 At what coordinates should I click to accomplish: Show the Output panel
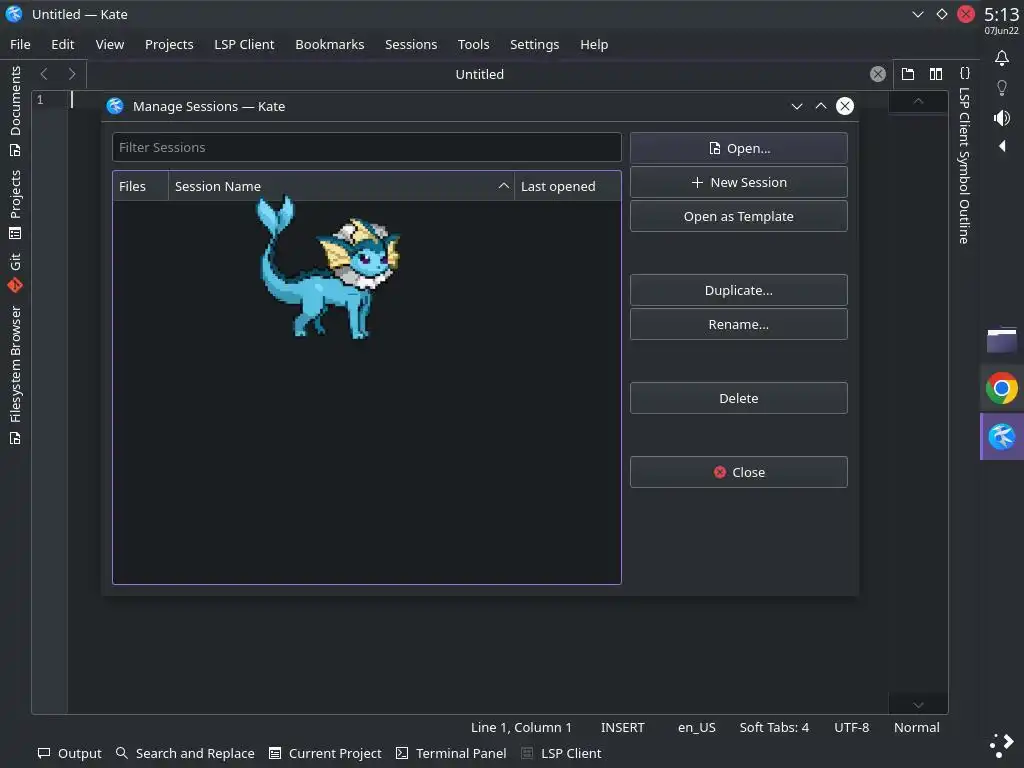coord(69,753)
